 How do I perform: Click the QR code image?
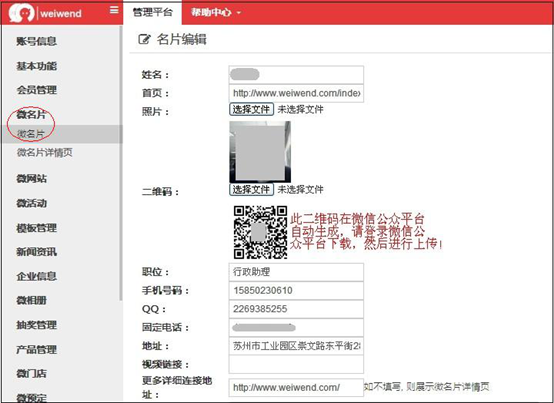click(x=260, y=232)
